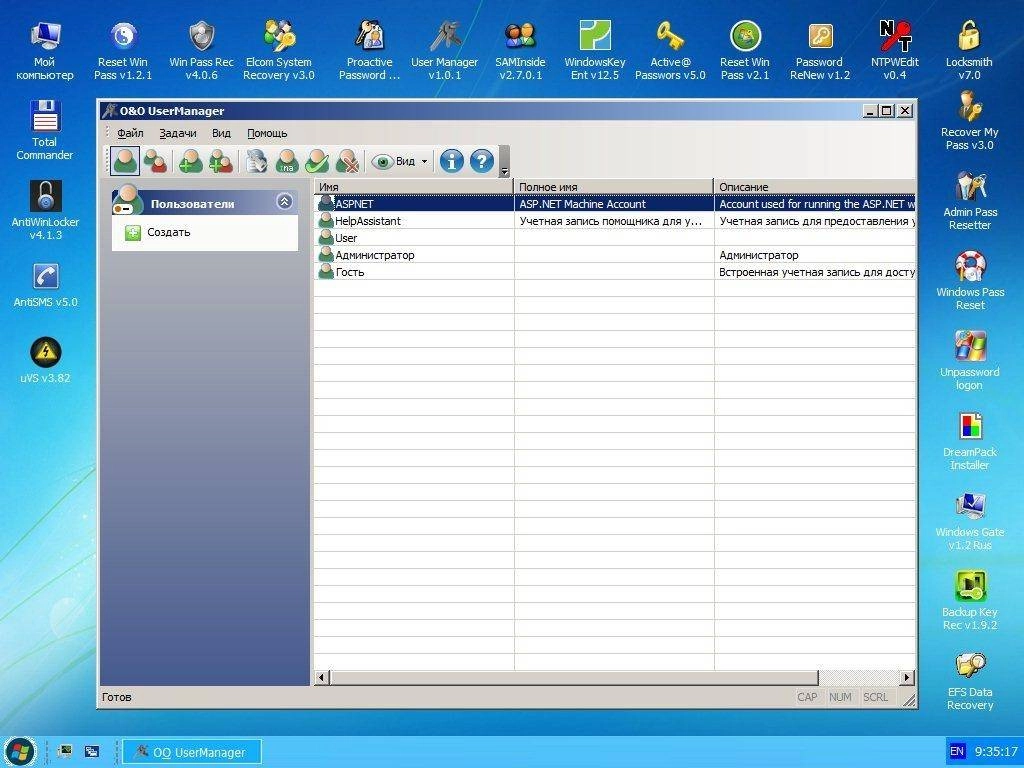Select the User account row
The height and width of the screenshot is (768, 1024).
615,238
